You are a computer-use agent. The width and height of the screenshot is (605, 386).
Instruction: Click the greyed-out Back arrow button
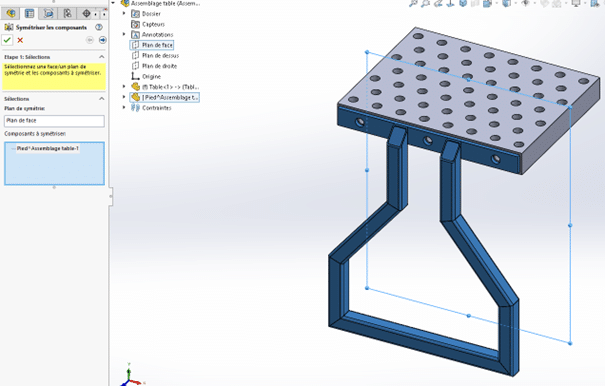coord(90,40)
